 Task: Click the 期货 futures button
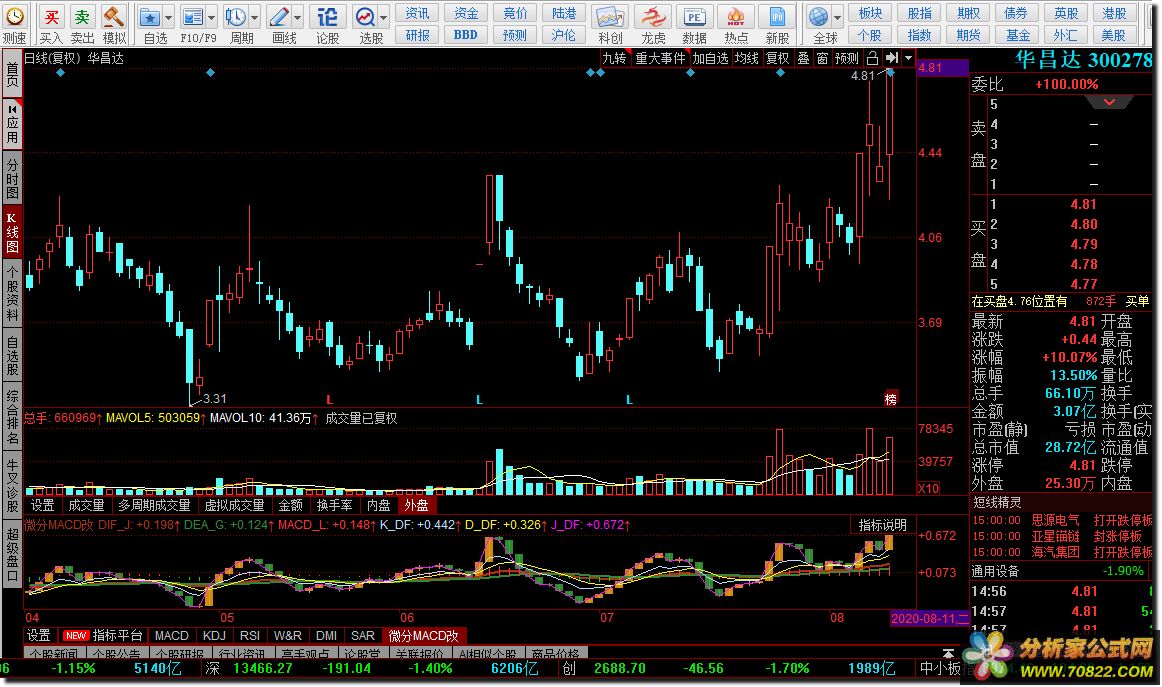click(x=968, y=35)
